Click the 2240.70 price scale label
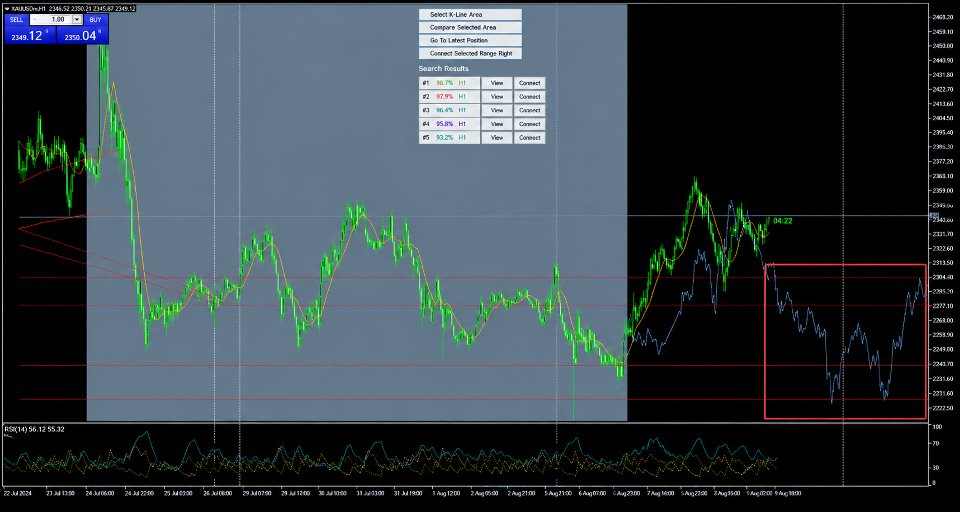 click(x=943, y=364)
